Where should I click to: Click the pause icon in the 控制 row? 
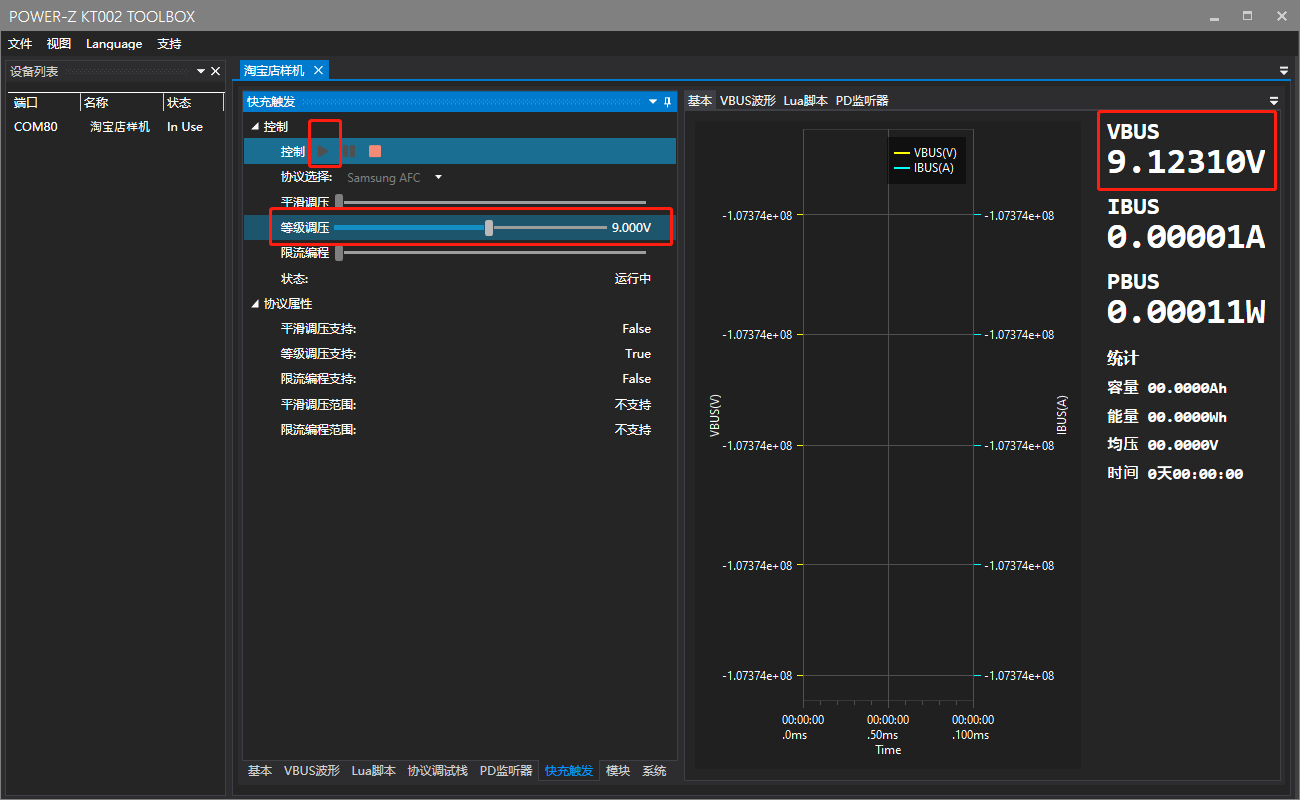click(x=350, y=152)
